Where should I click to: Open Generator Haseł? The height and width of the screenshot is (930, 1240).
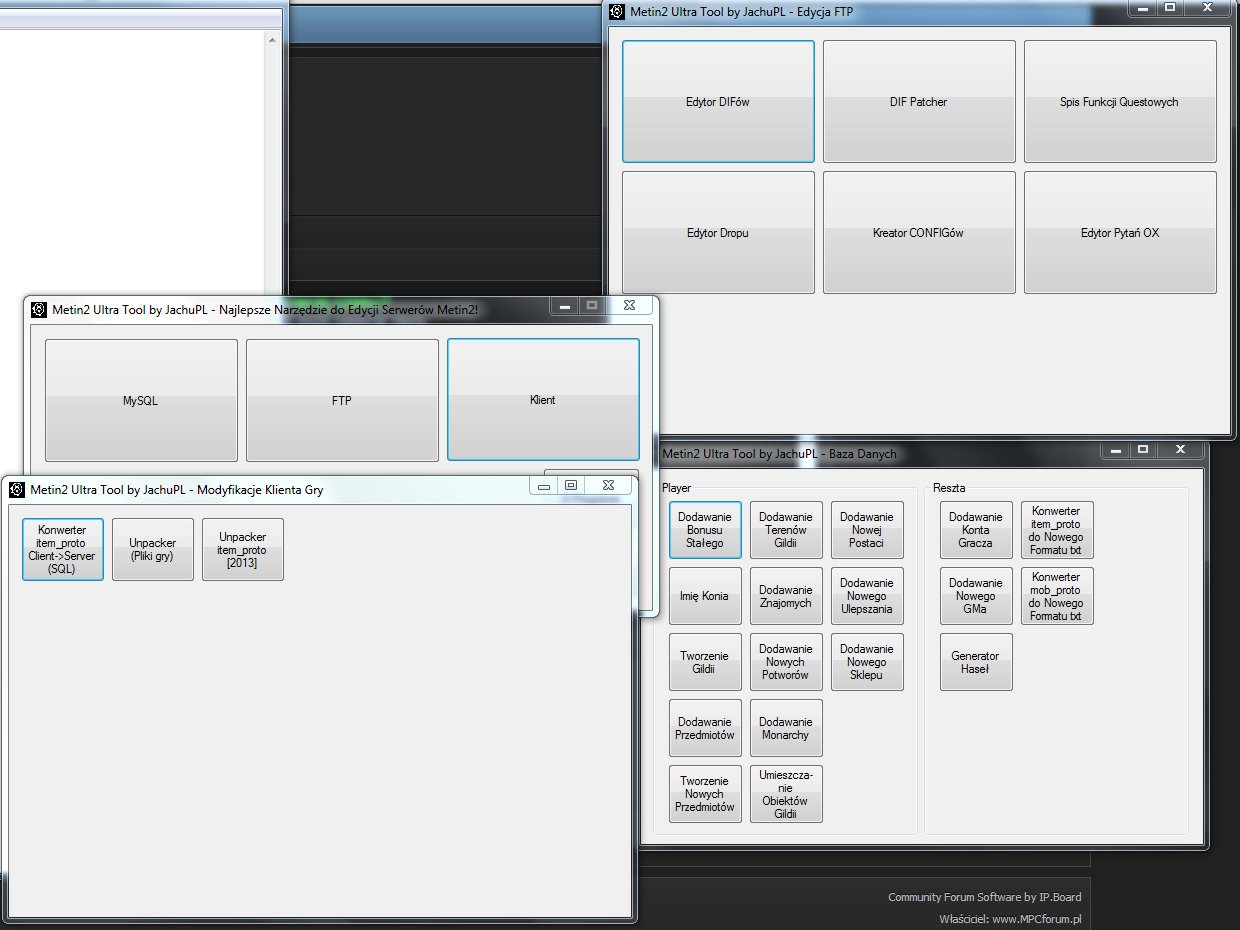pos(976,662)
